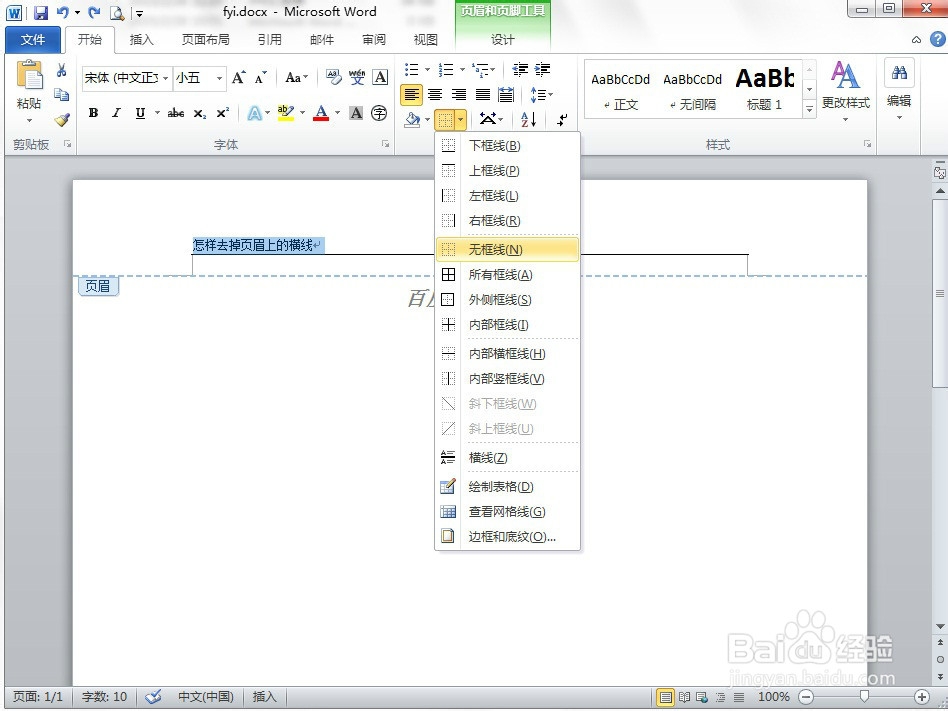The image size is (948, 711).
Task: Click the Superscript icon
Action: coord(222,113)
